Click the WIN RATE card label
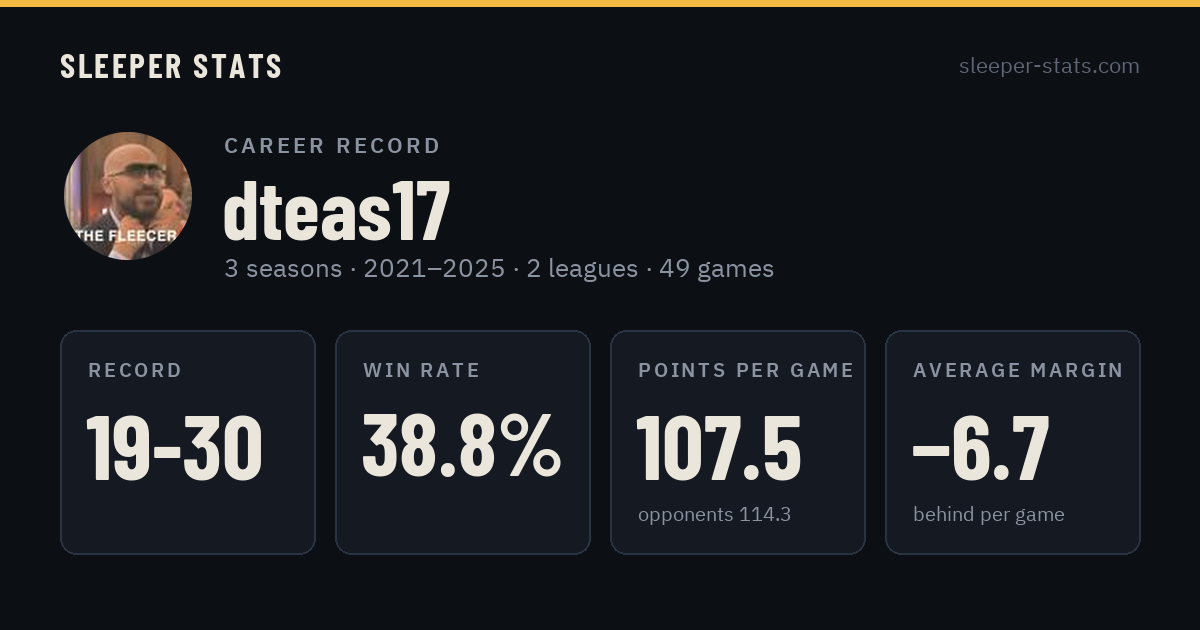The image size is (1200, 630). point(421,371)
